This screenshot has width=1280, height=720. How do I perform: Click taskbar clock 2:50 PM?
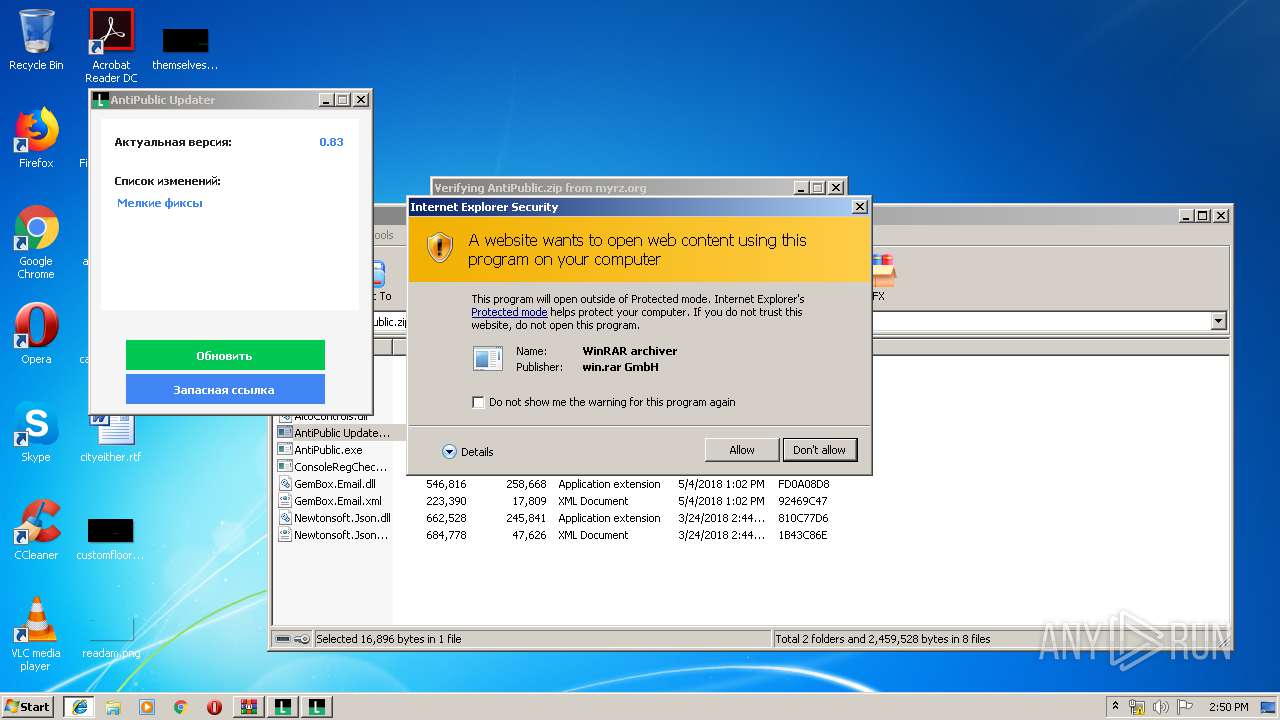[1229, 707]
